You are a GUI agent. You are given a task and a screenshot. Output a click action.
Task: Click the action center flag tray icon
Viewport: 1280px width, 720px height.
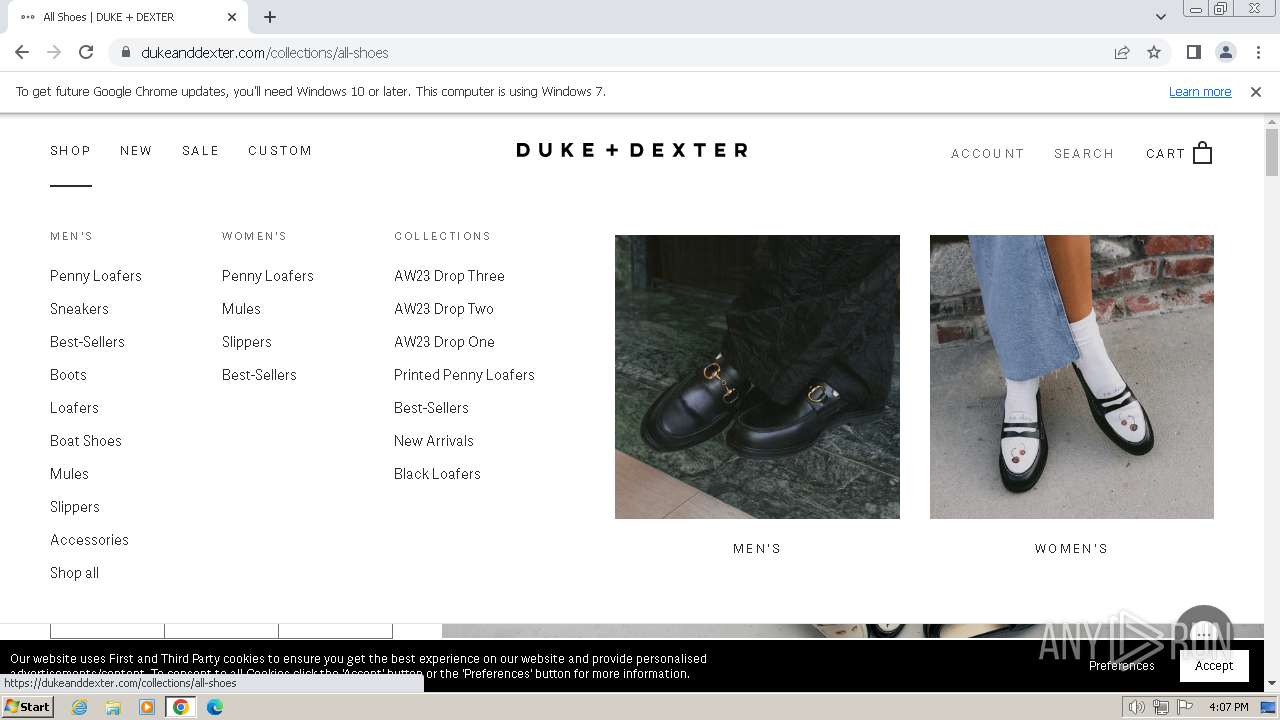1185,707
